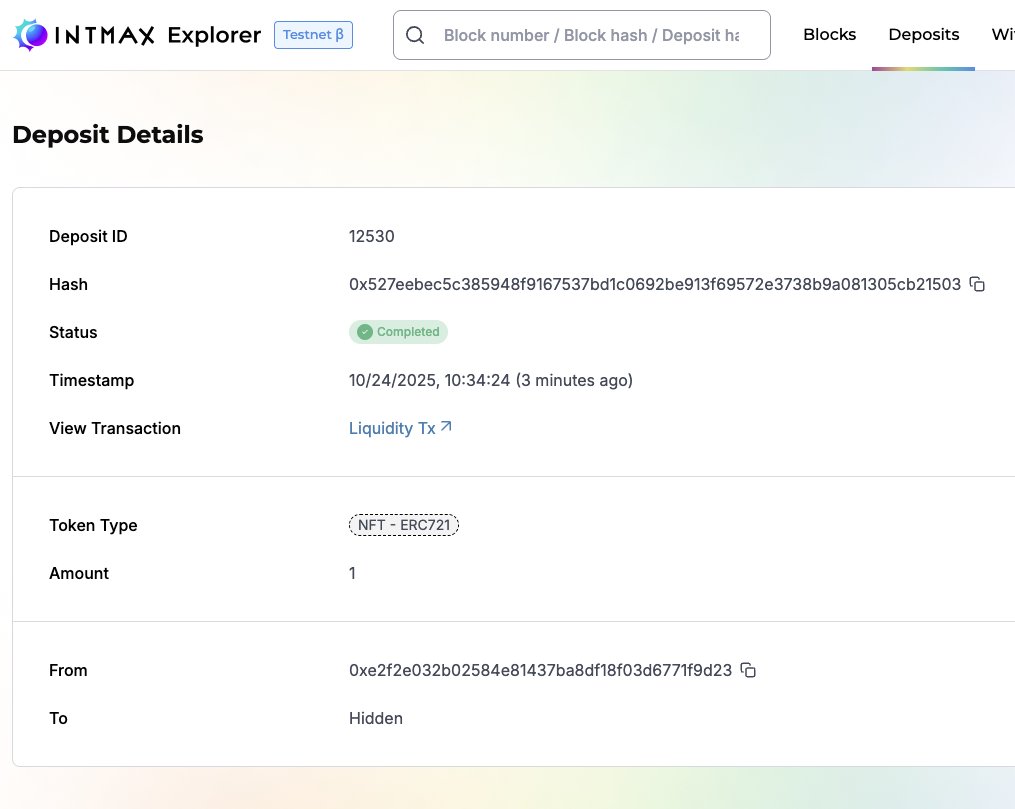The image size is (1015, 809).
Task: Click the View Transaction label
Action: tap(115, 428)
